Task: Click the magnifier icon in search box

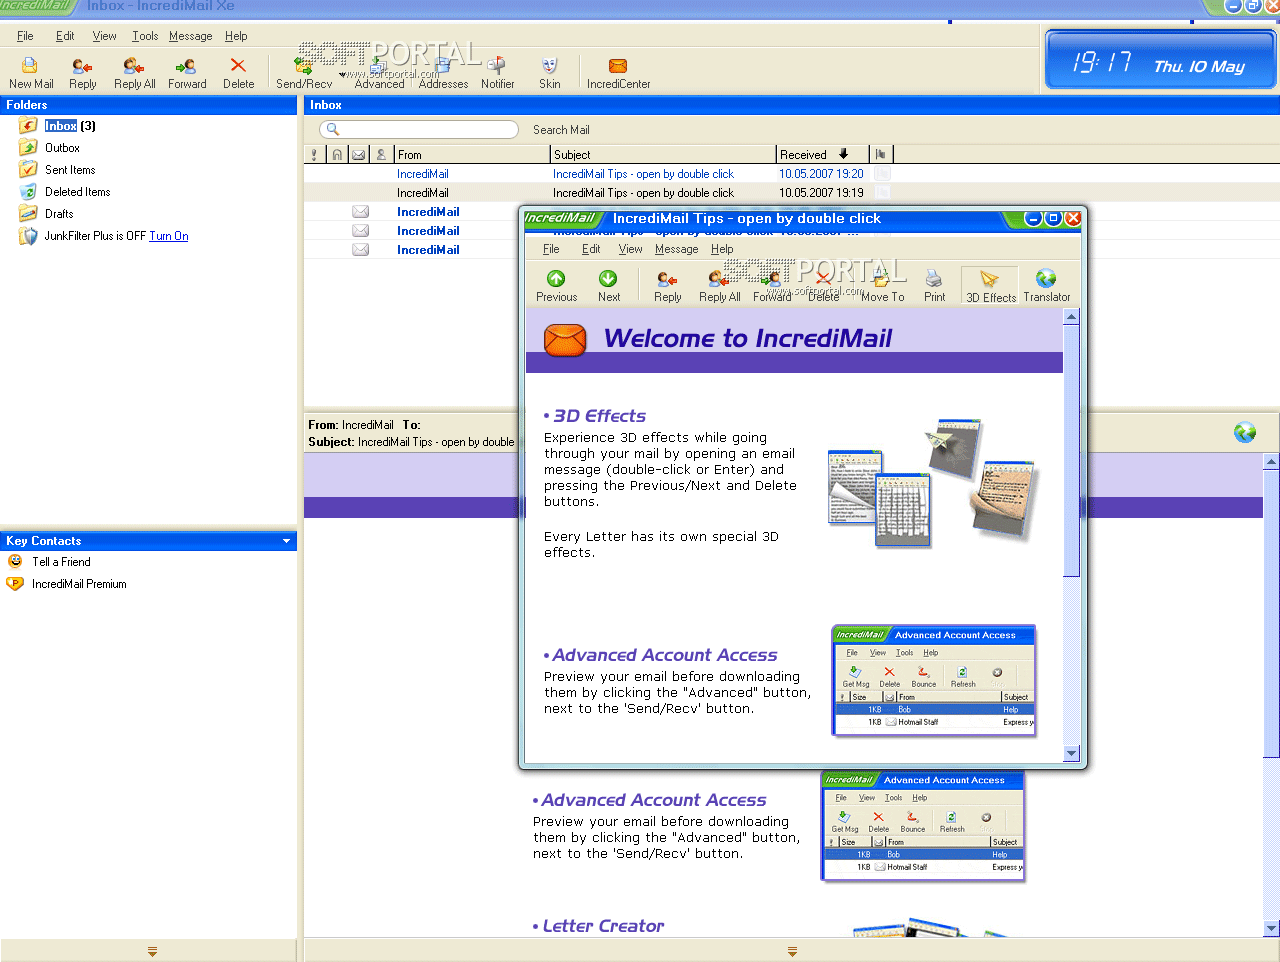Action: (x=333, y=129)
